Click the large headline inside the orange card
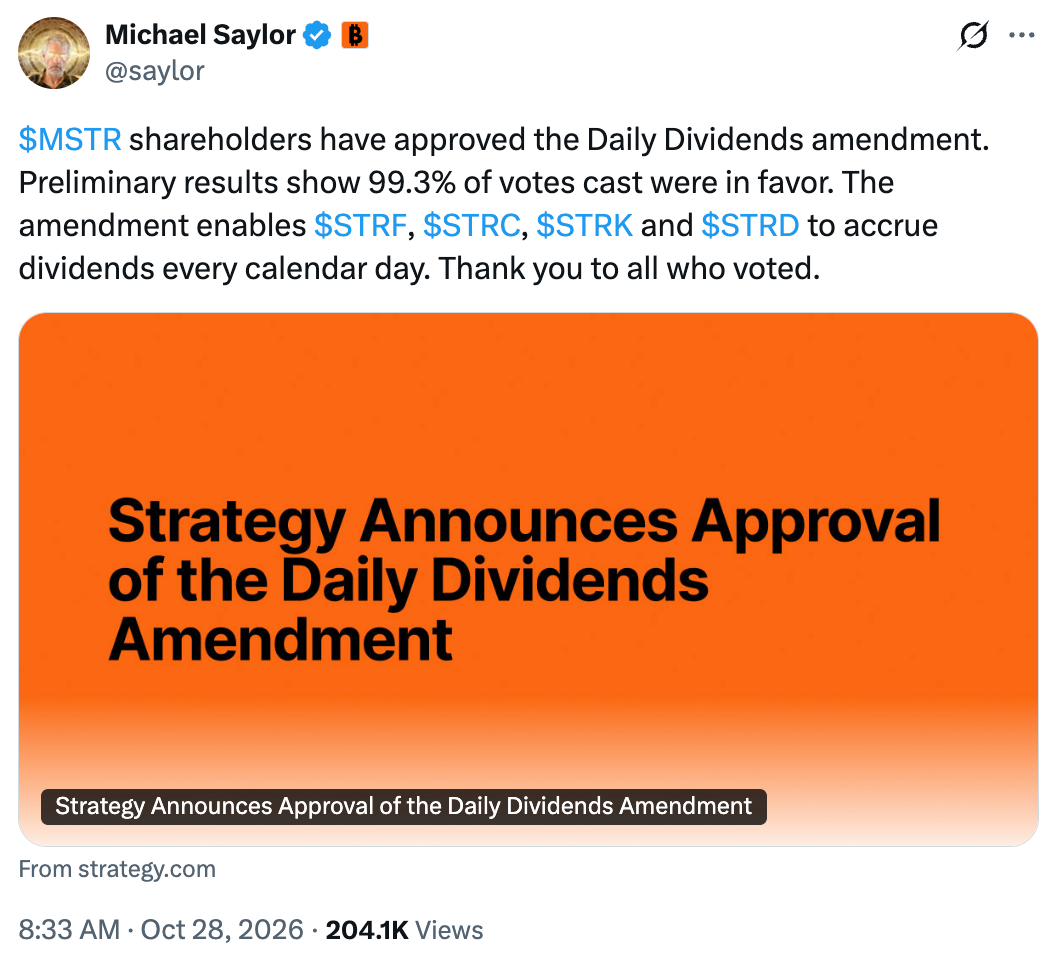Screen dimensions: 1055x956 [x=524, y=580]
